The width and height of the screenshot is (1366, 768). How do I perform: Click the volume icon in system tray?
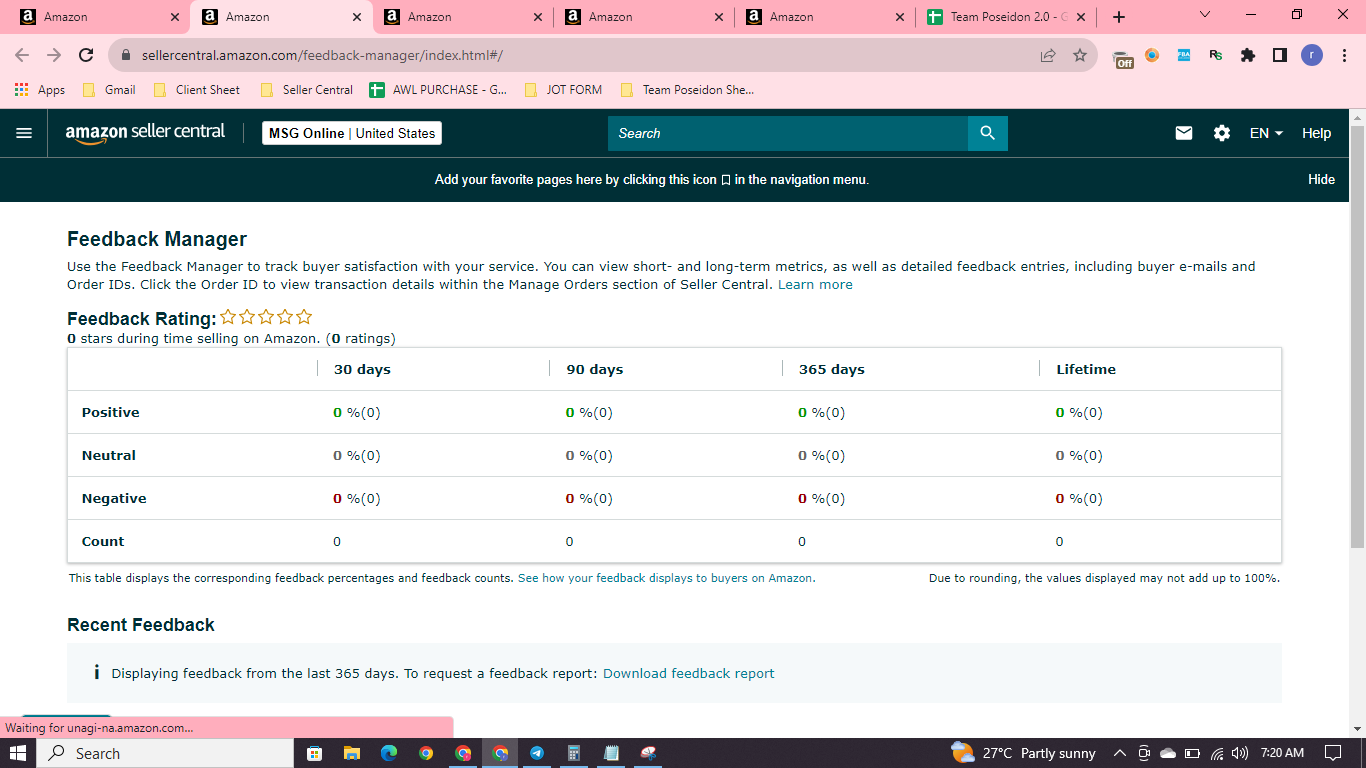1240,753
